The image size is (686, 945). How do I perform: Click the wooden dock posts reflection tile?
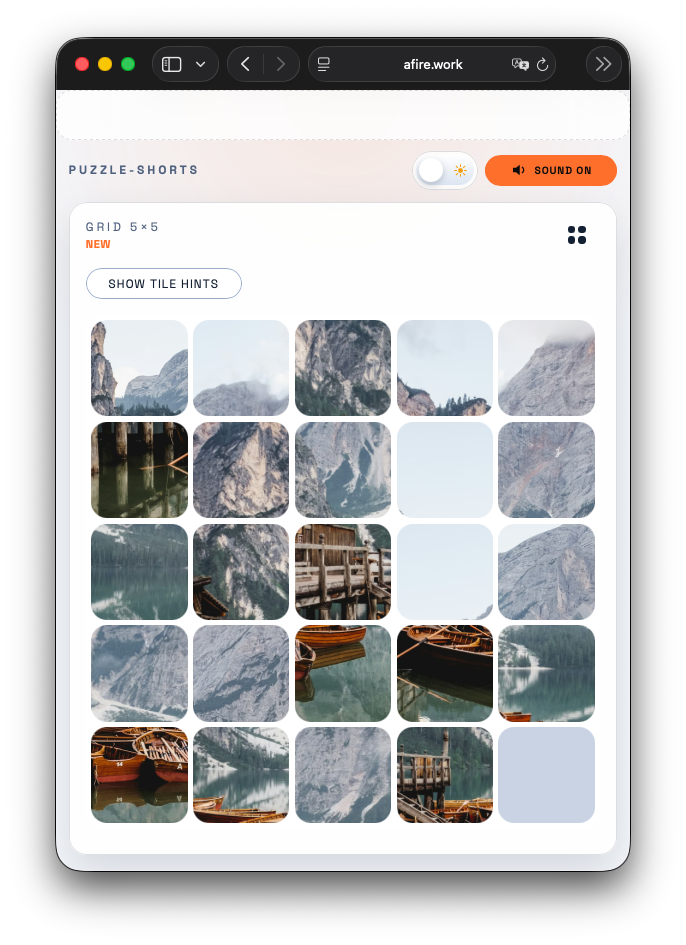point(139,470)
